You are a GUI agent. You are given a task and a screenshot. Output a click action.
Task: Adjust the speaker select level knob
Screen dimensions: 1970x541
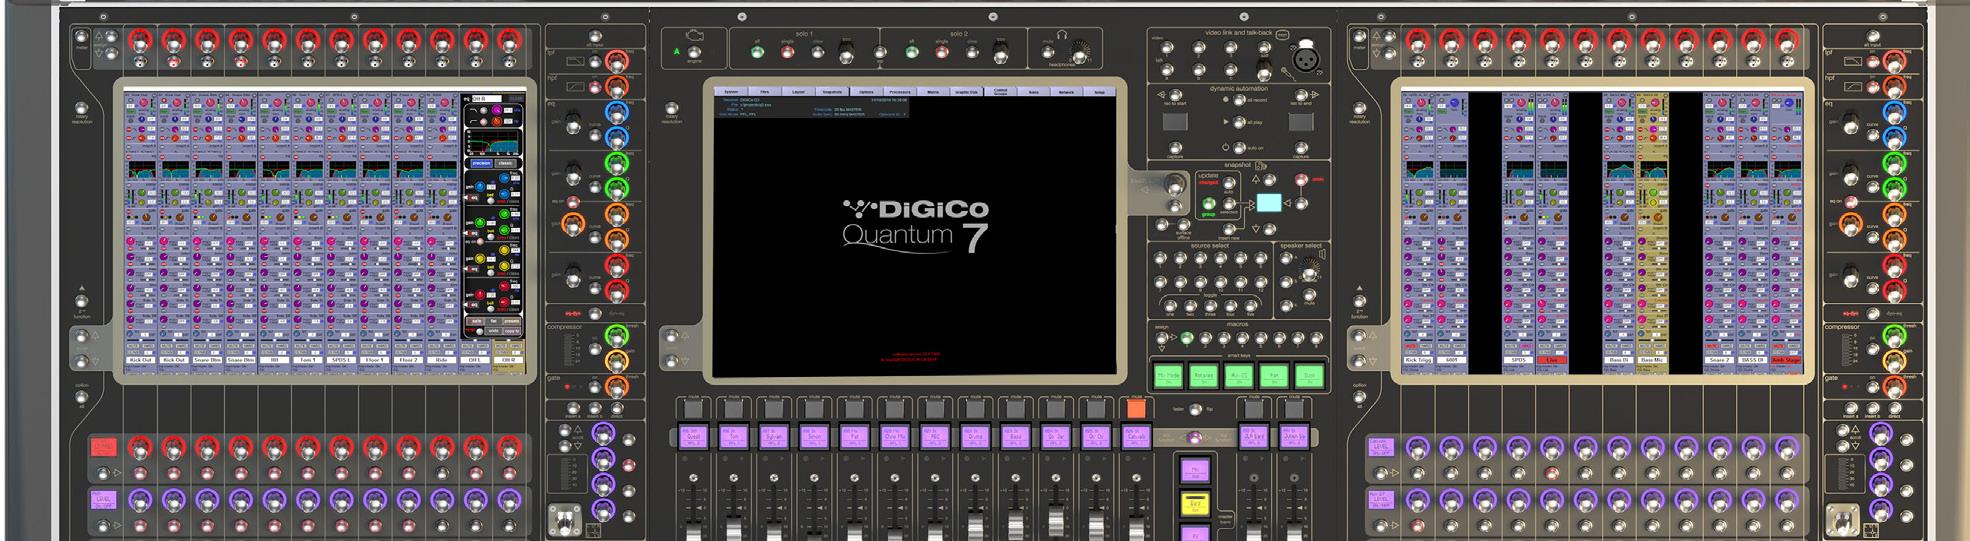click(x=1310, y=271)
